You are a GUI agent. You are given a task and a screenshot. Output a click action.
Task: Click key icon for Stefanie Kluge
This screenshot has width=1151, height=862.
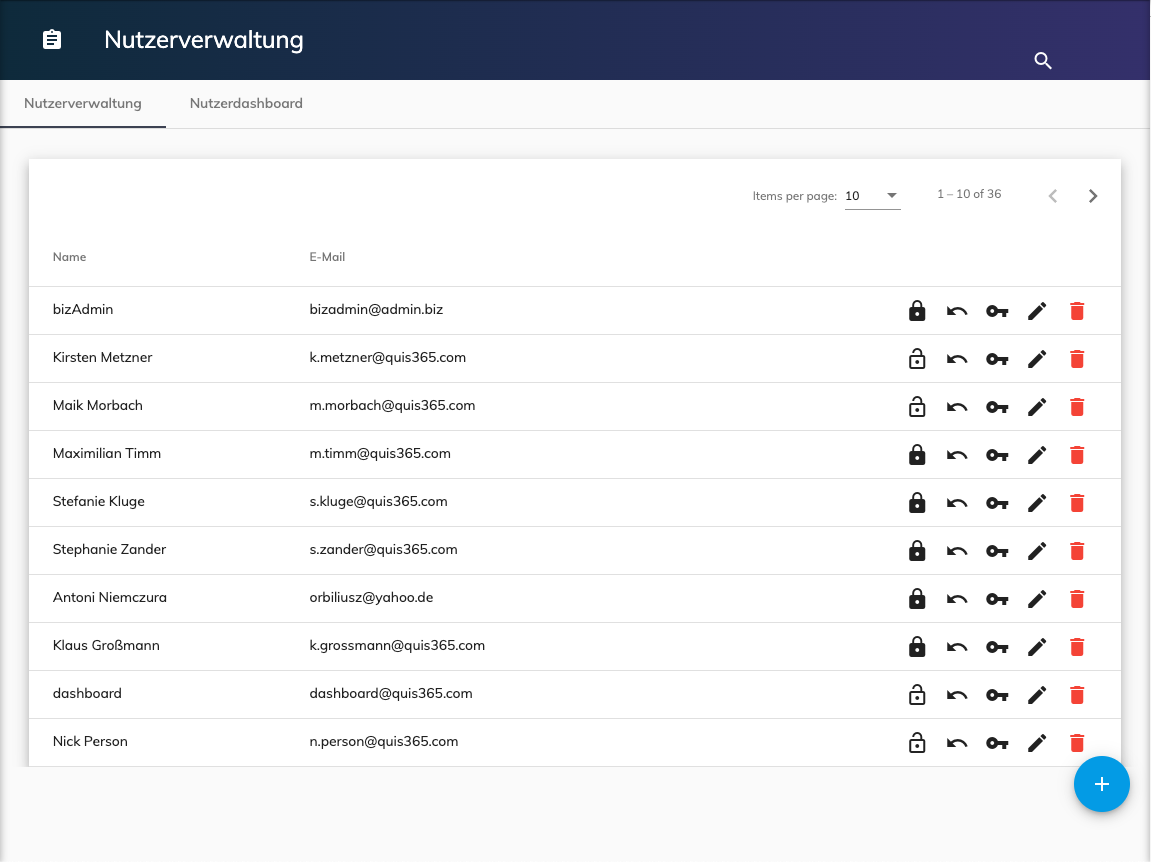997,504
